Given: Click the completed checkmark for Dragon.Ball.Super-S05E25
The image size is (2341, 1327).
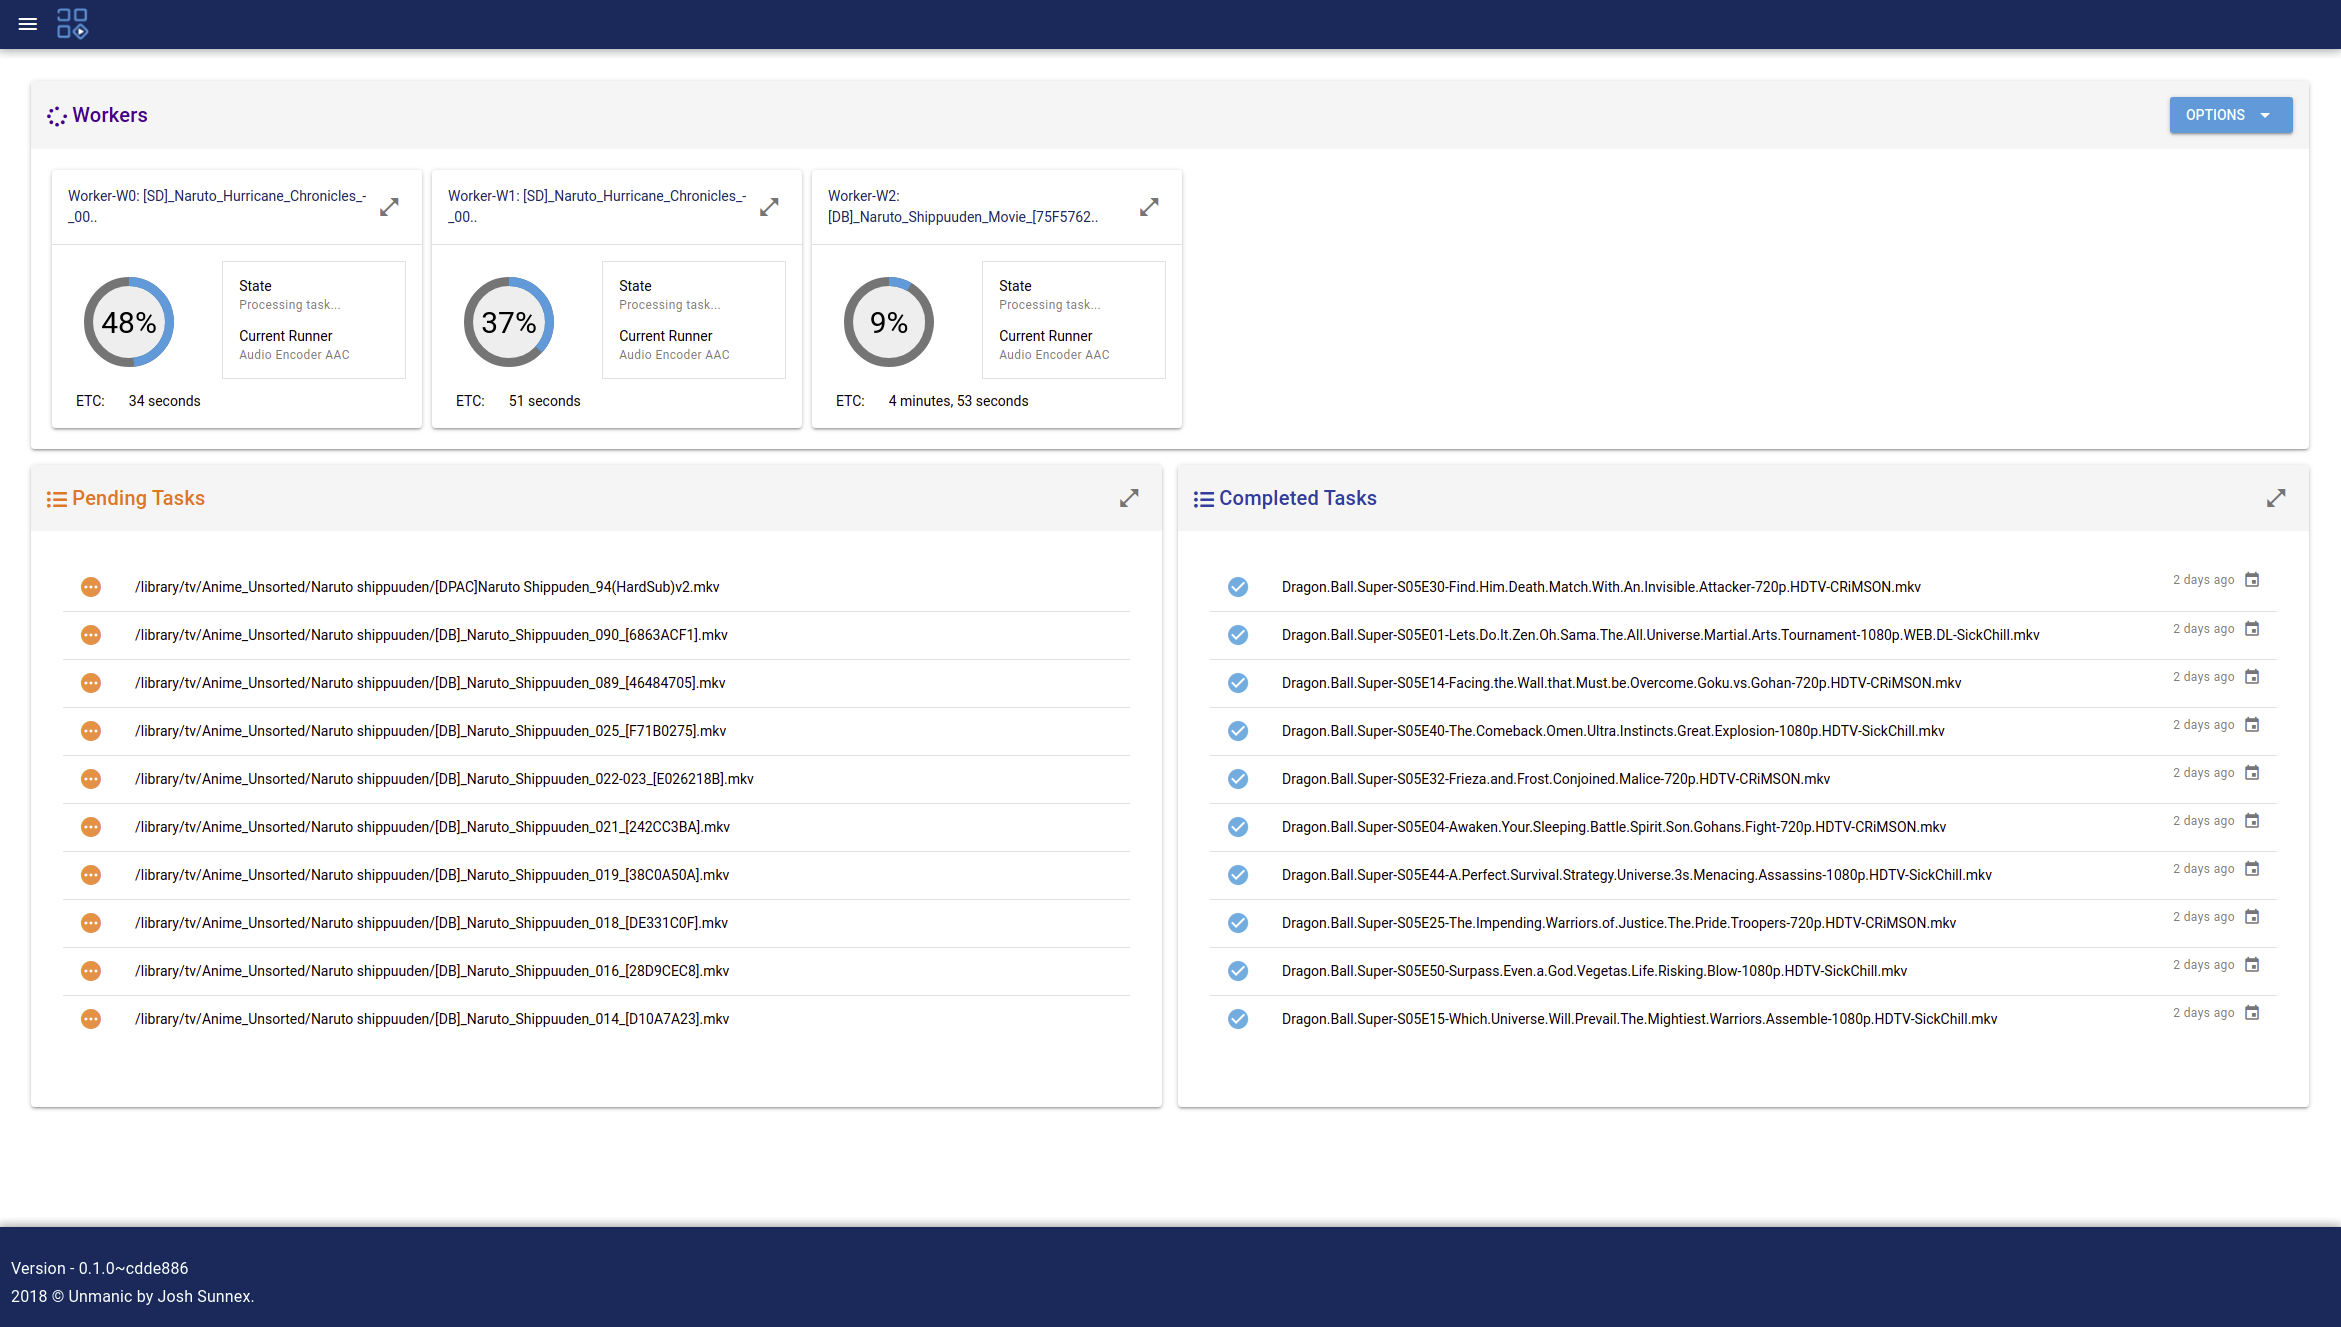Looking at the screenshot, I should [x=1238, y=923].
